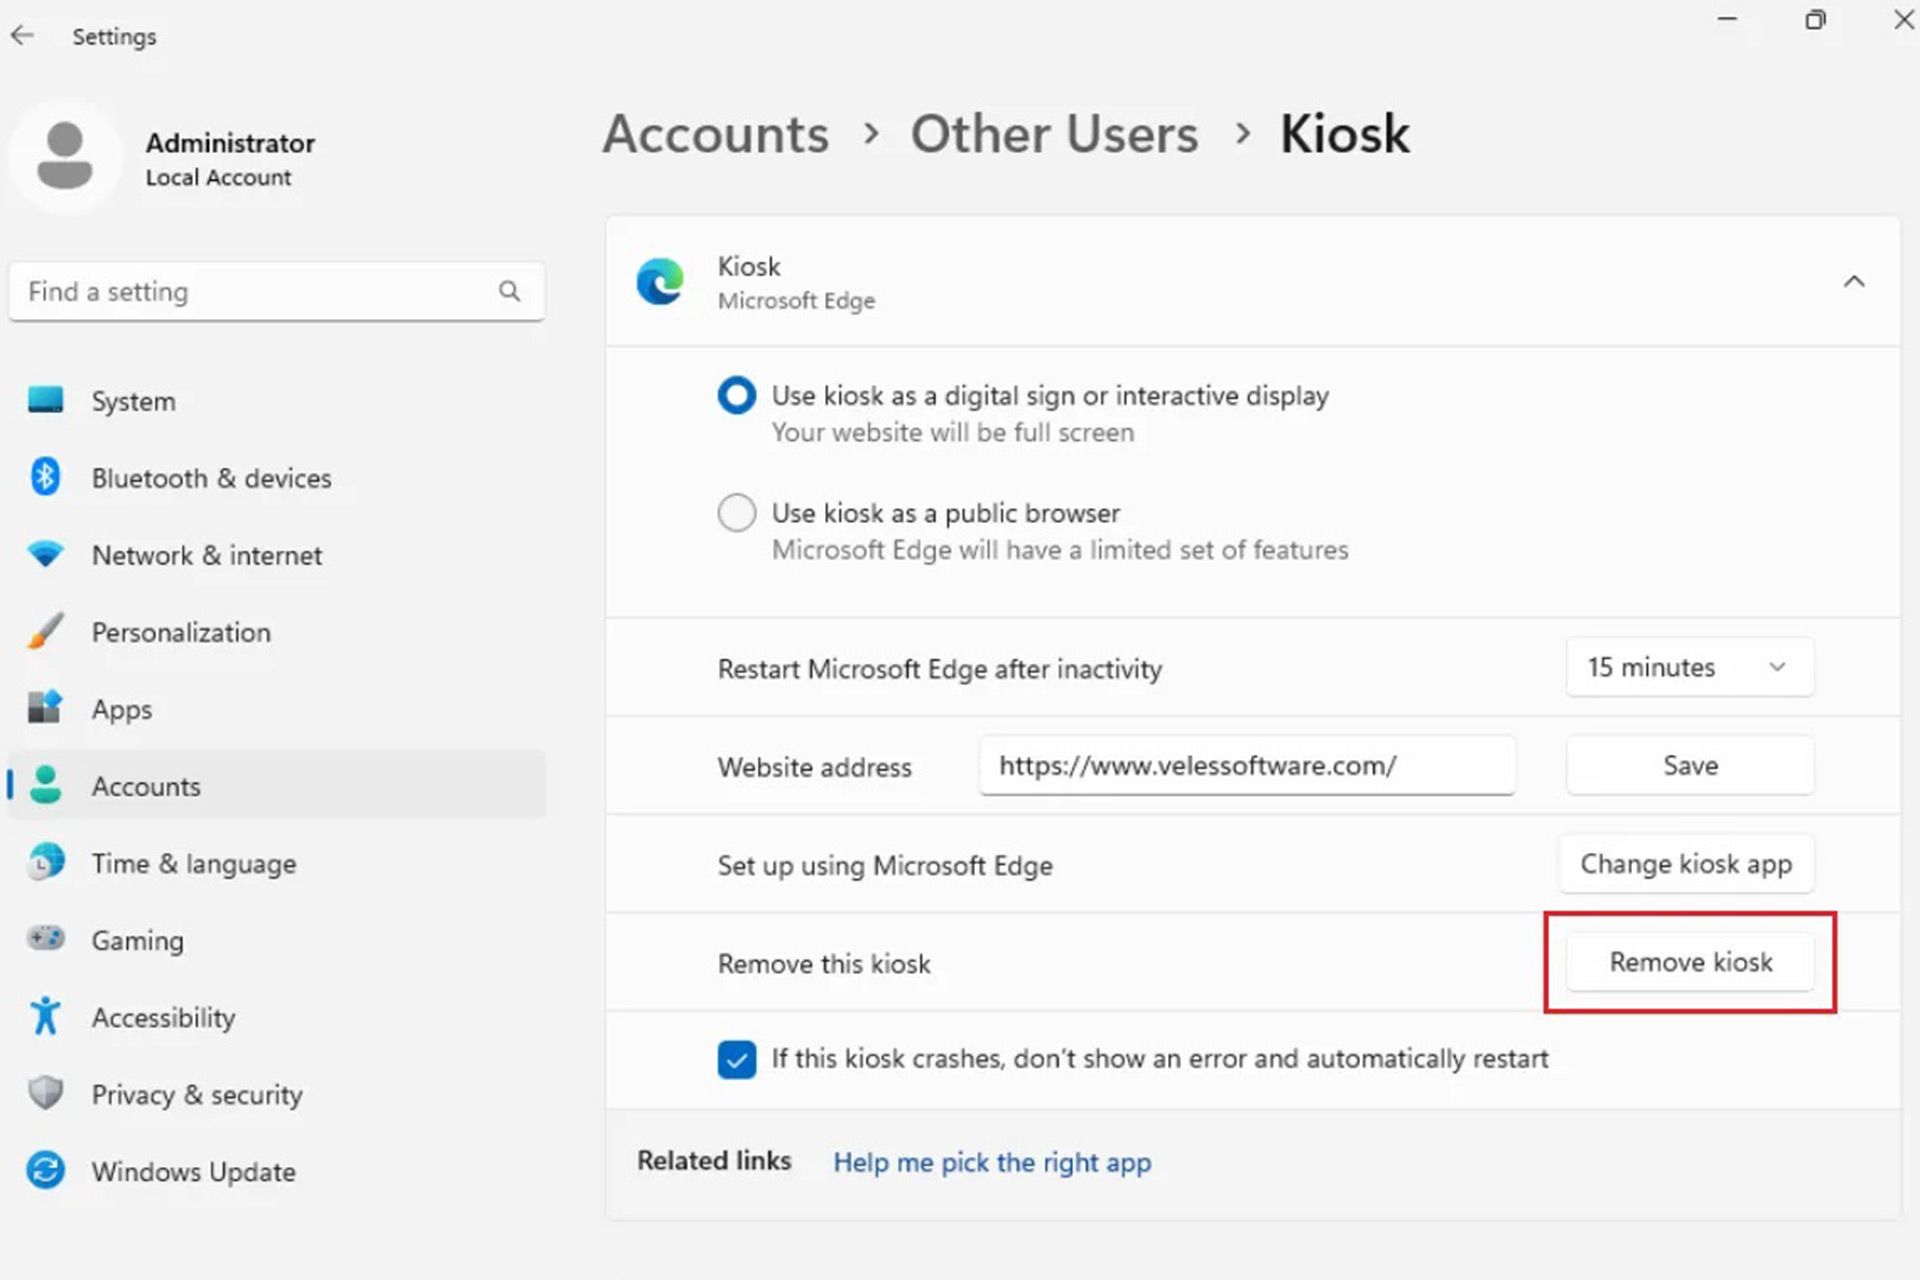Click the Windows Update sync icon
The image size is (1920, 1280).
coord(45,1170)
